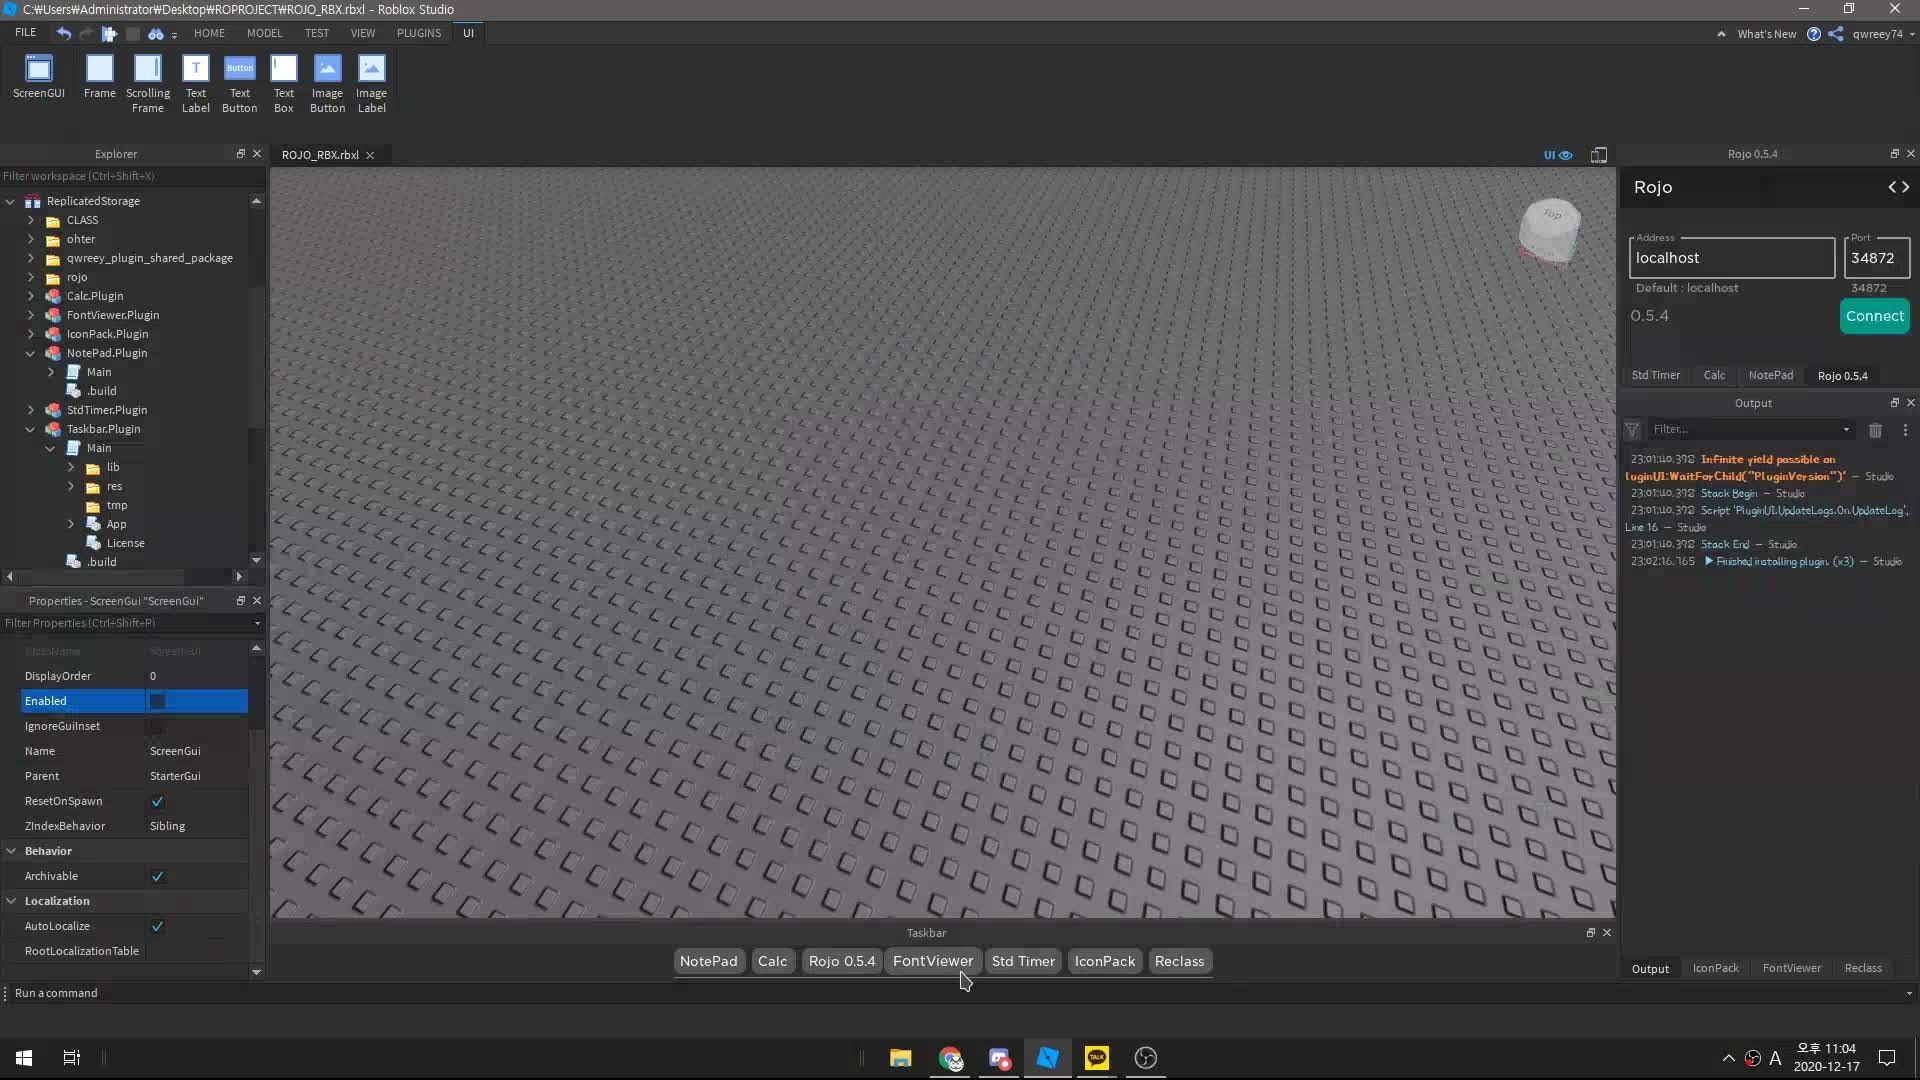
Task: Click the share/collaborate icon near username
Action: 1836,34
